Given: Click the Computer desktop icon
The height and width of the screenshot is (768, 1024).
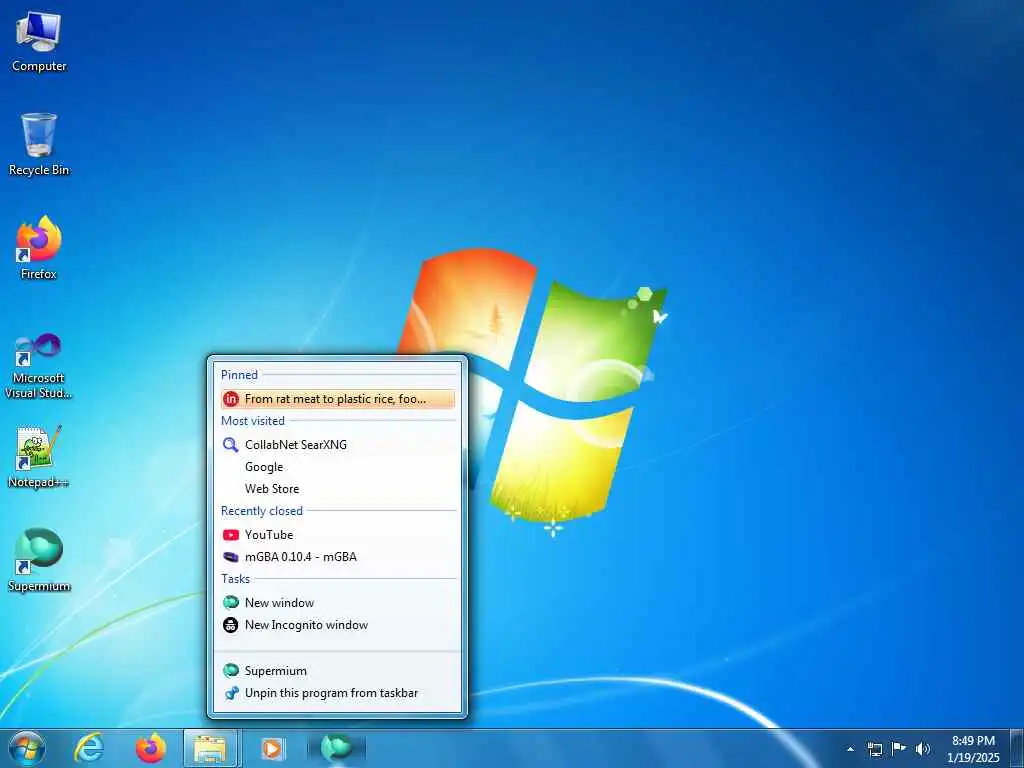Looking at the screenshot, I should point(39,41).
